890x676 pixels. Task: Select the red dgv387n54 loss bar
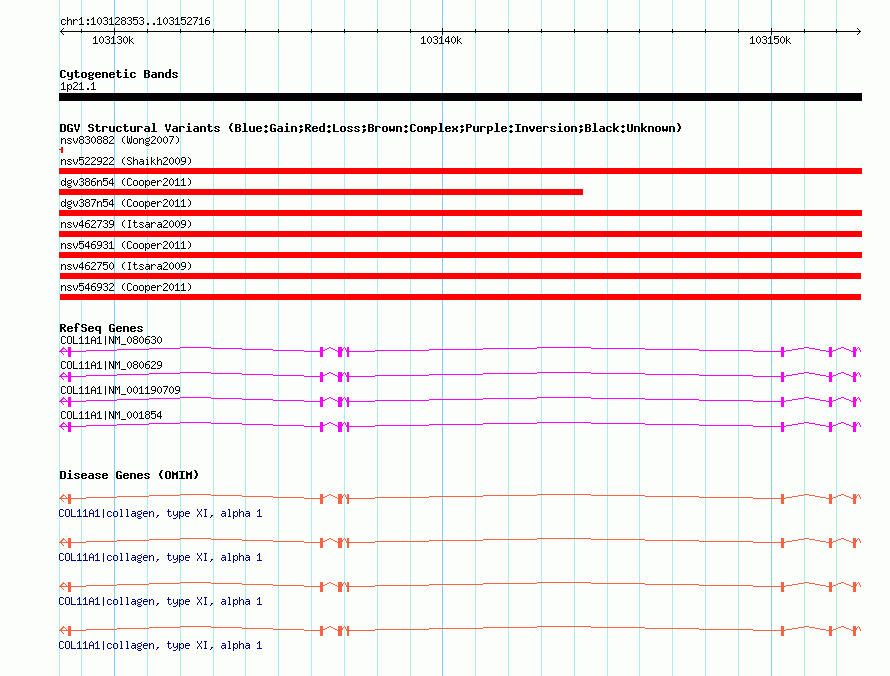[460, 213]
